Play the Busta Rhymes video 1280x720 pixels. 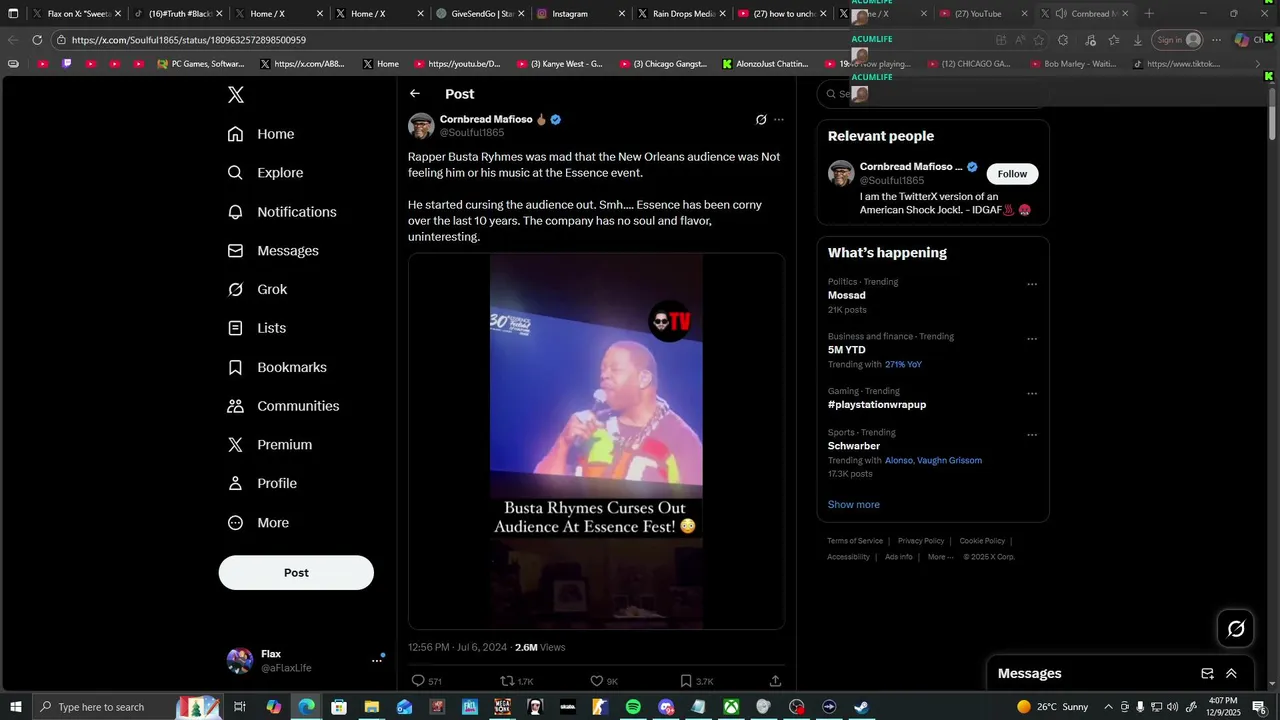pos(596,441)
